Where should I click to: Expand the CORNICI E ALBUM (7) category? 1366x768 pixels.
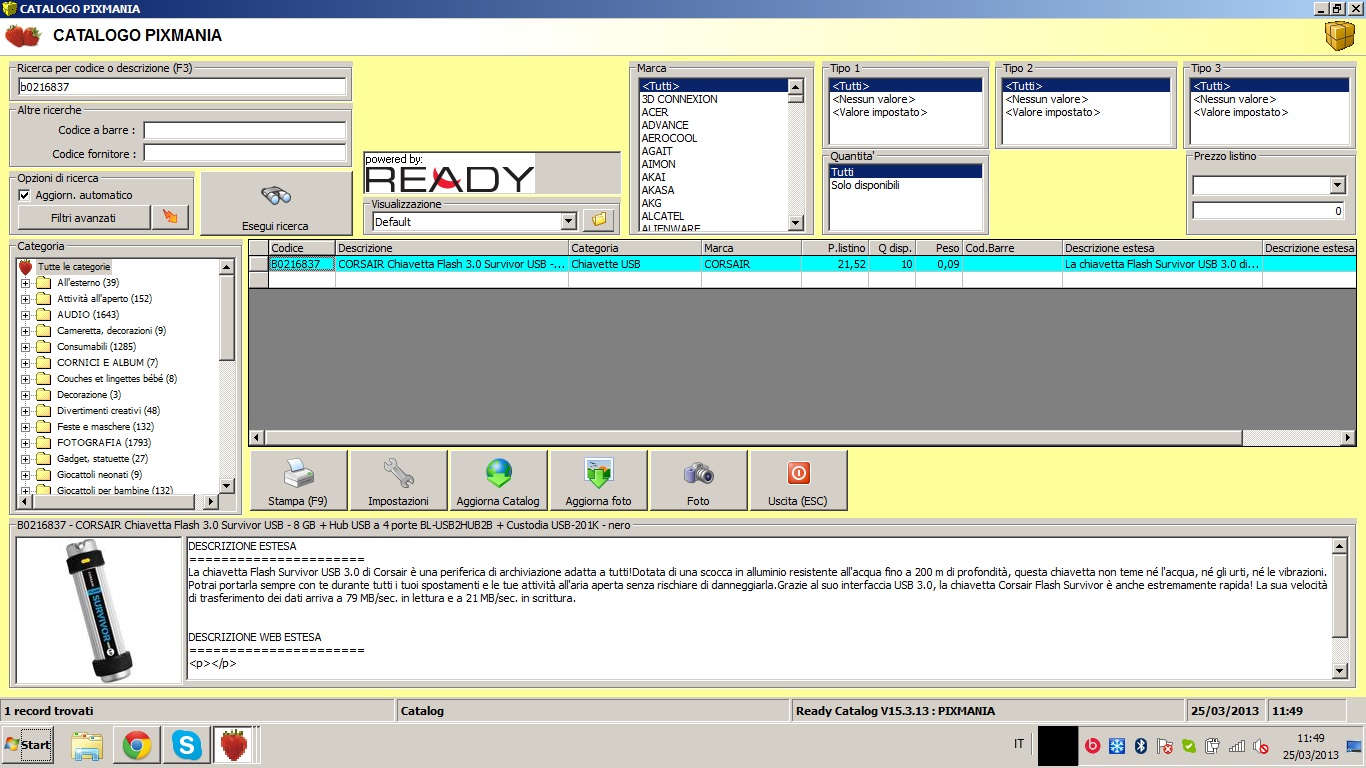[25, 362]
